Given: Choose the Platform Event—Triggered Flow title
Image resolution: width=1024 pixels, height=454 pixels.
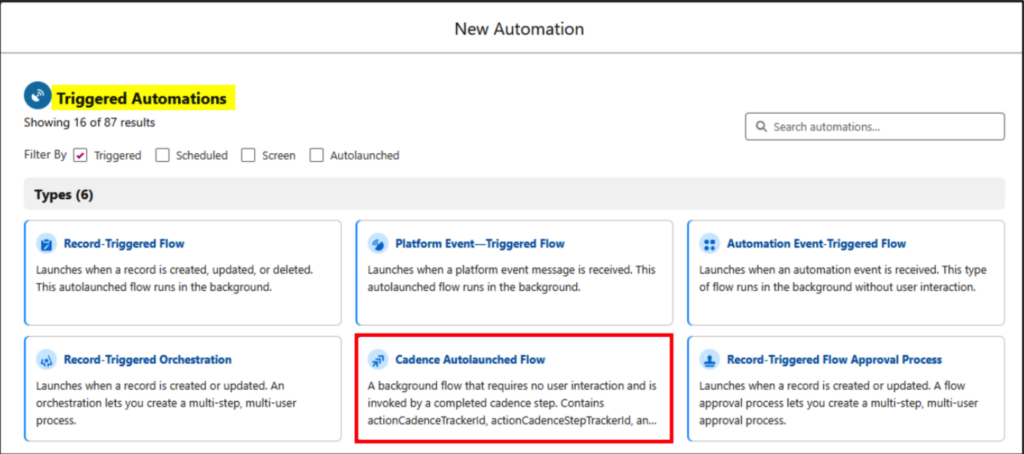Looking at the screenshot, I should coord(480,244).
